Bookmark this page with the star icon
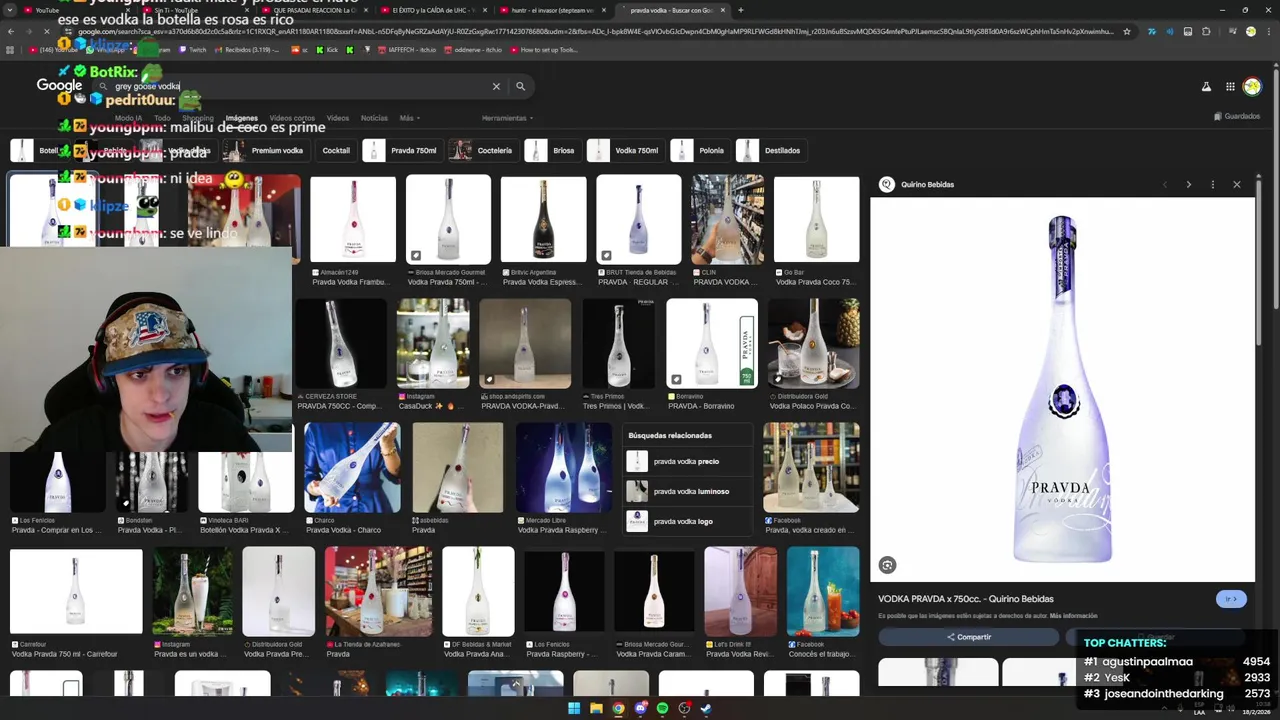1280x720 pixels. pos(1127,32)
